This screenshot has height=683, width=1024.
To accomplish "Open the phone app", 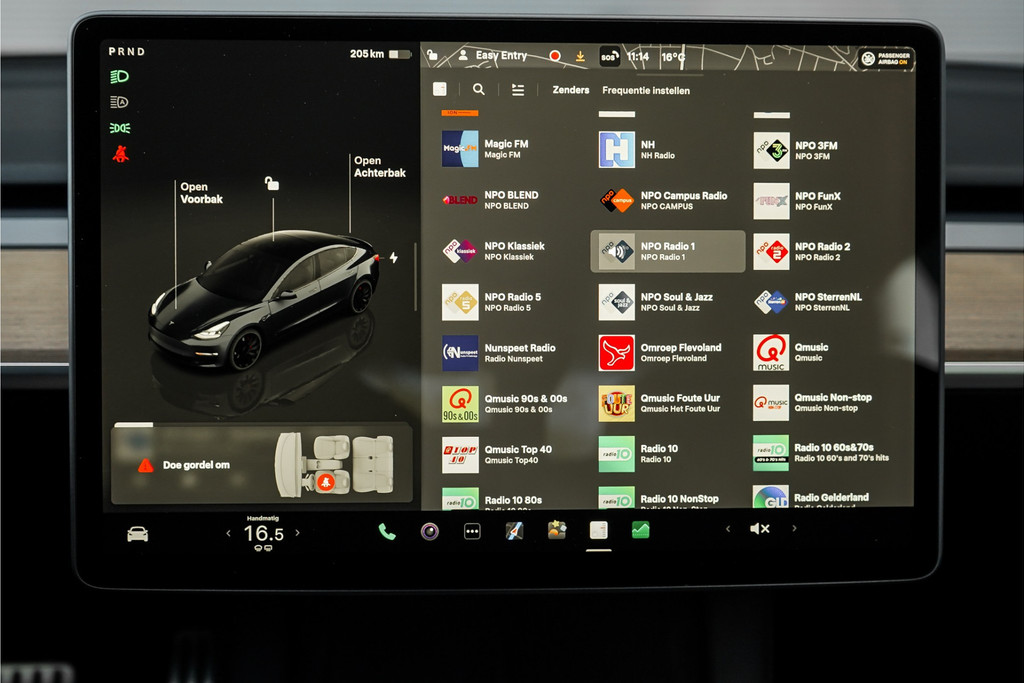I will coord(387,531).
